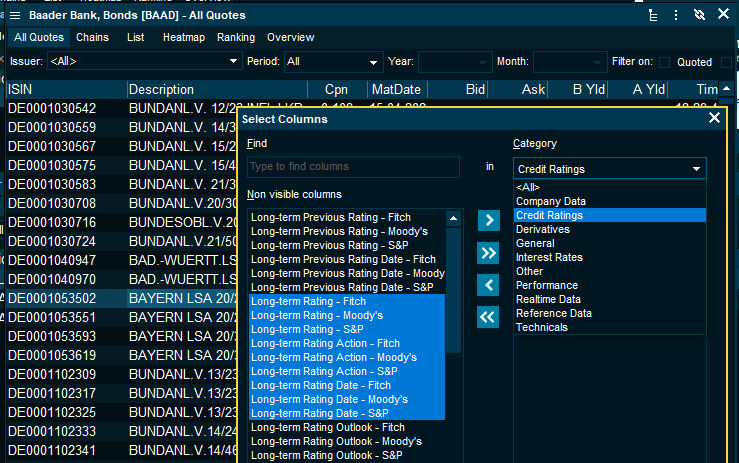Select Interest Rates category option

coord(548,257)
